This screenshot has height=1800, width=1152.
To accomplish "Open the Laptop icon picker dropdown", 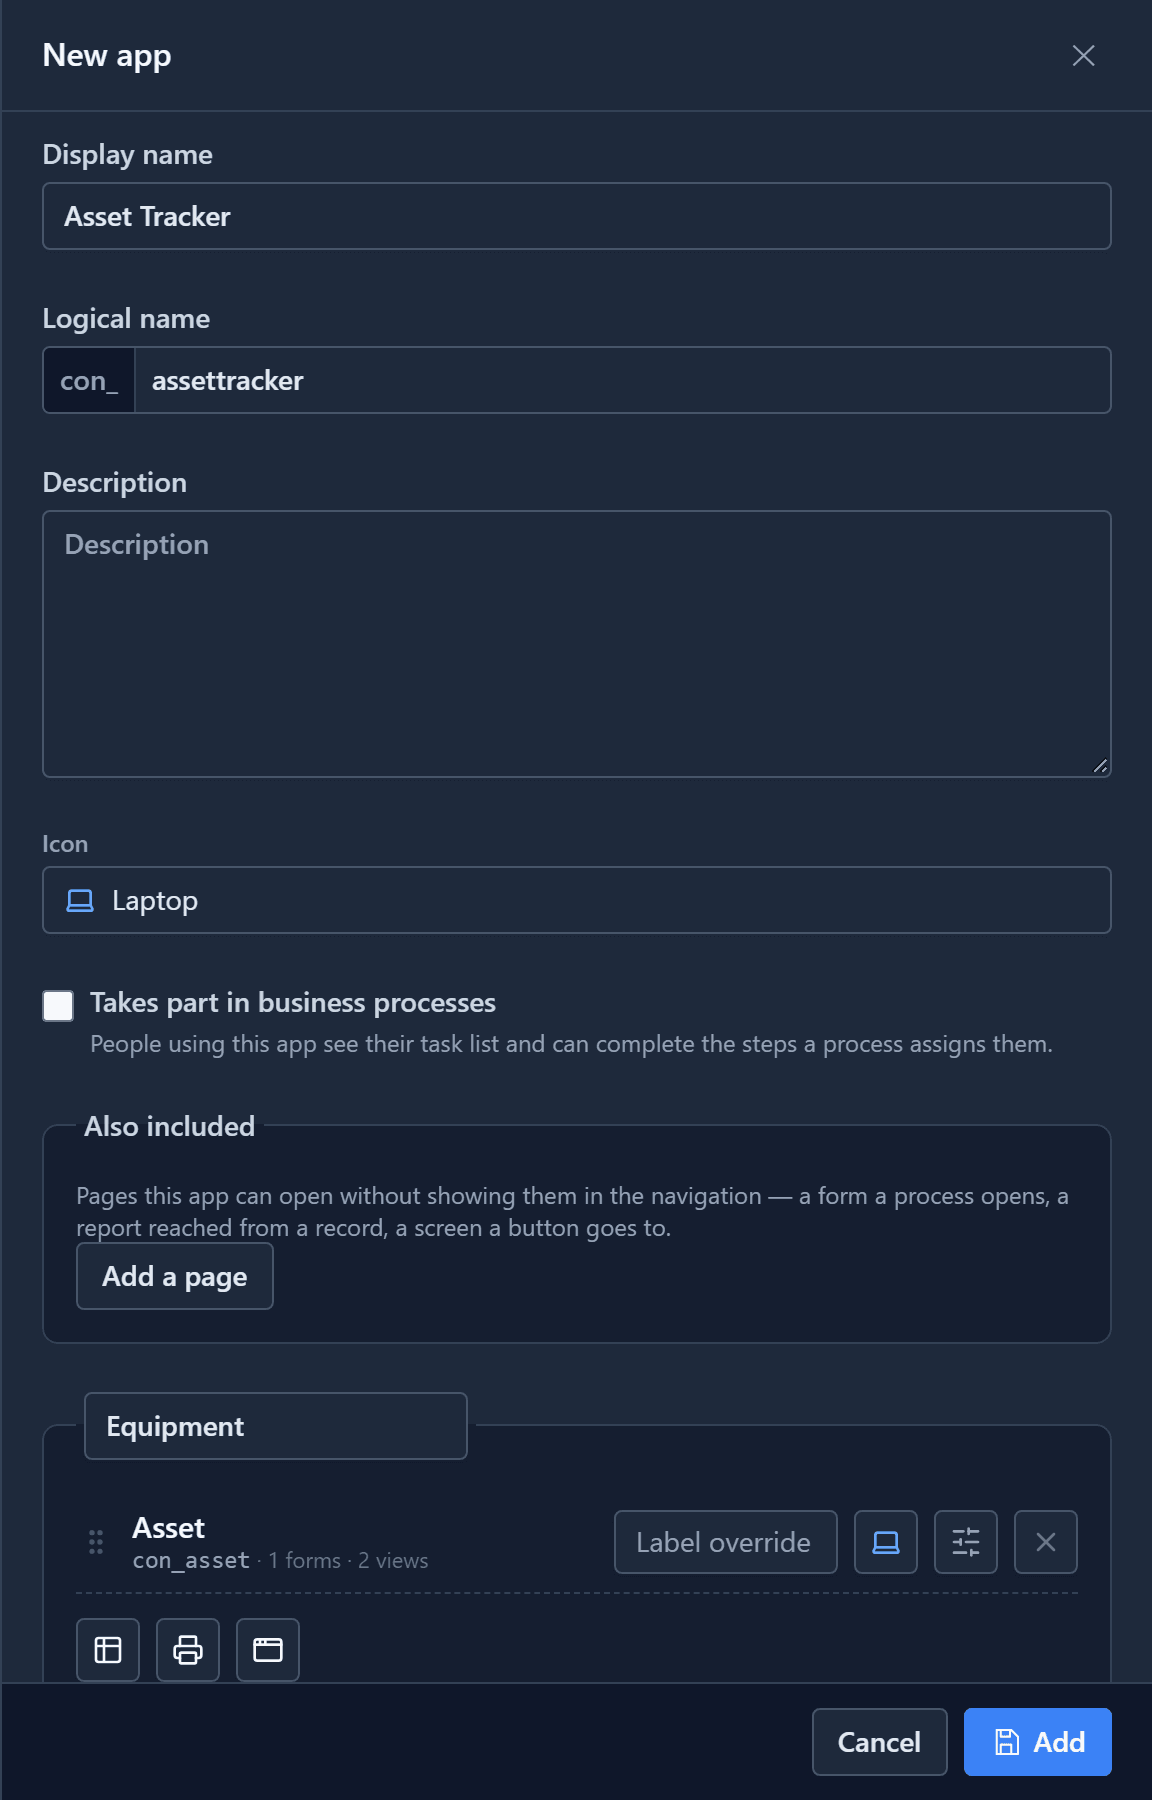I will (577, 900).
